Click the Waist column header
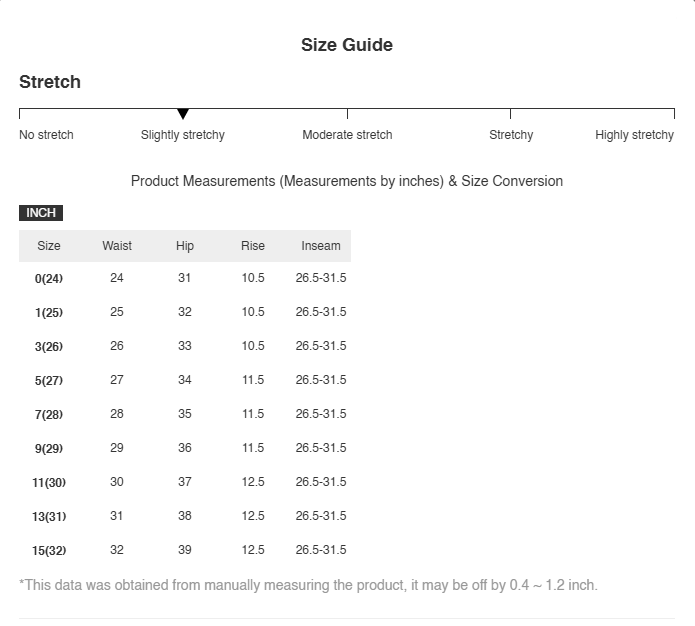 click(117, 246)
